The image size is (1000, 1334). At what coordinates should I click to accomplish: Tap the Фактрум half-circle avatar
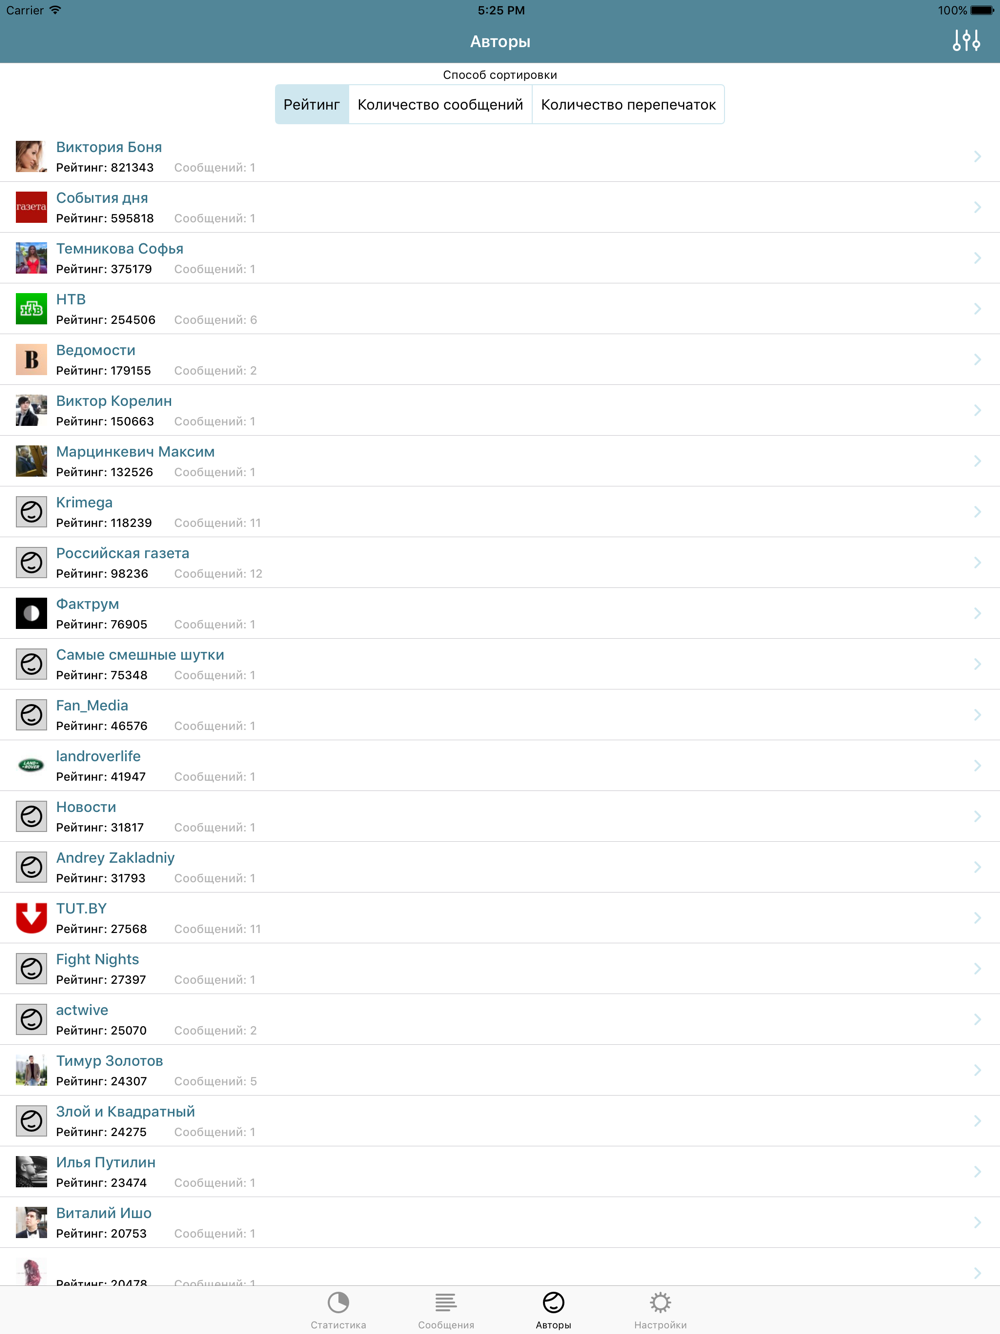(31, 613)
